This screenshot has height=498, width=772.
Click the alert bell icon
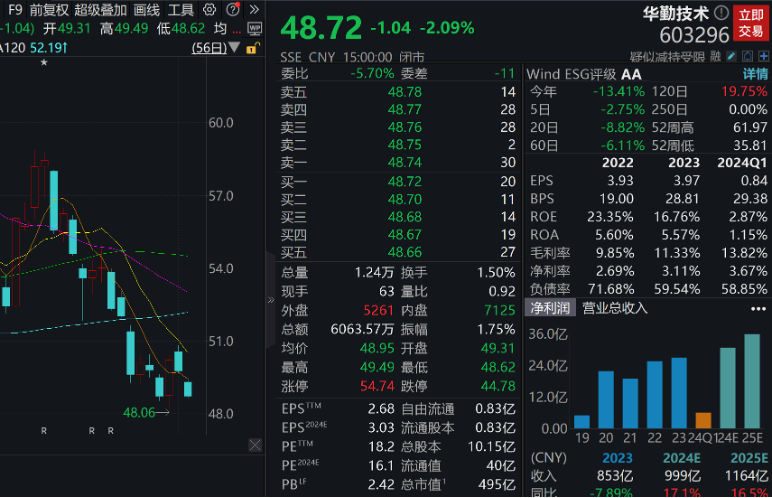click(747, 56)
